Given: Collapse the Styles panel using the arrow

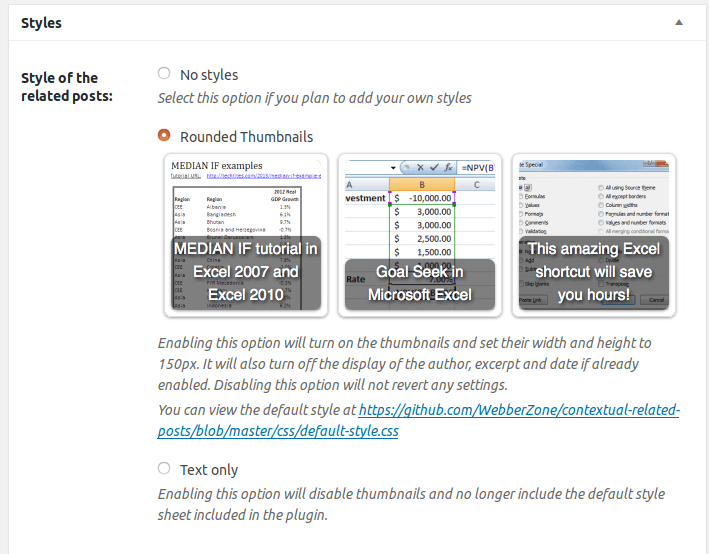Looking at the screenshot, I should pyautogui.click(x=679, y=23).
